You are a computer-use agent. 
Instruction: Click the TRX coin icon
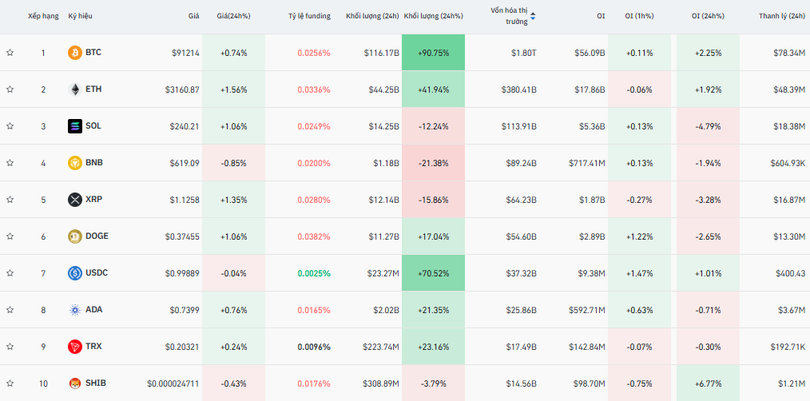[x=74, y=346]
